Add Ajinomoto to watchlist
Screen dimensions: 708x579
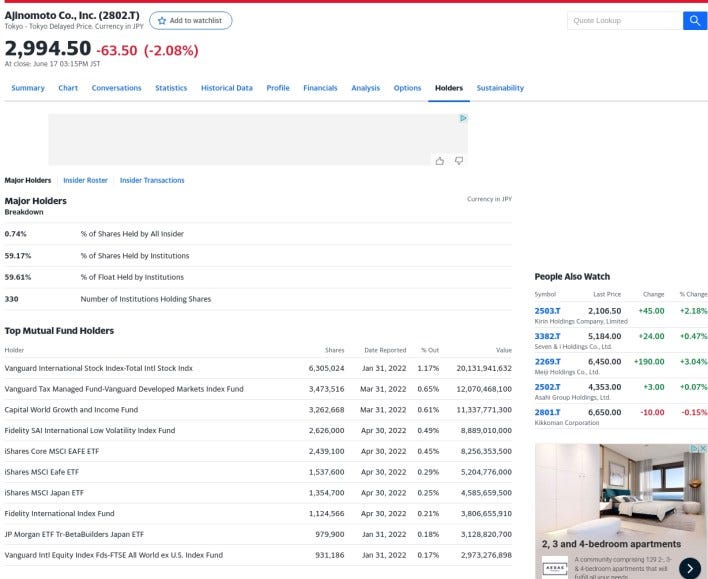191,20
